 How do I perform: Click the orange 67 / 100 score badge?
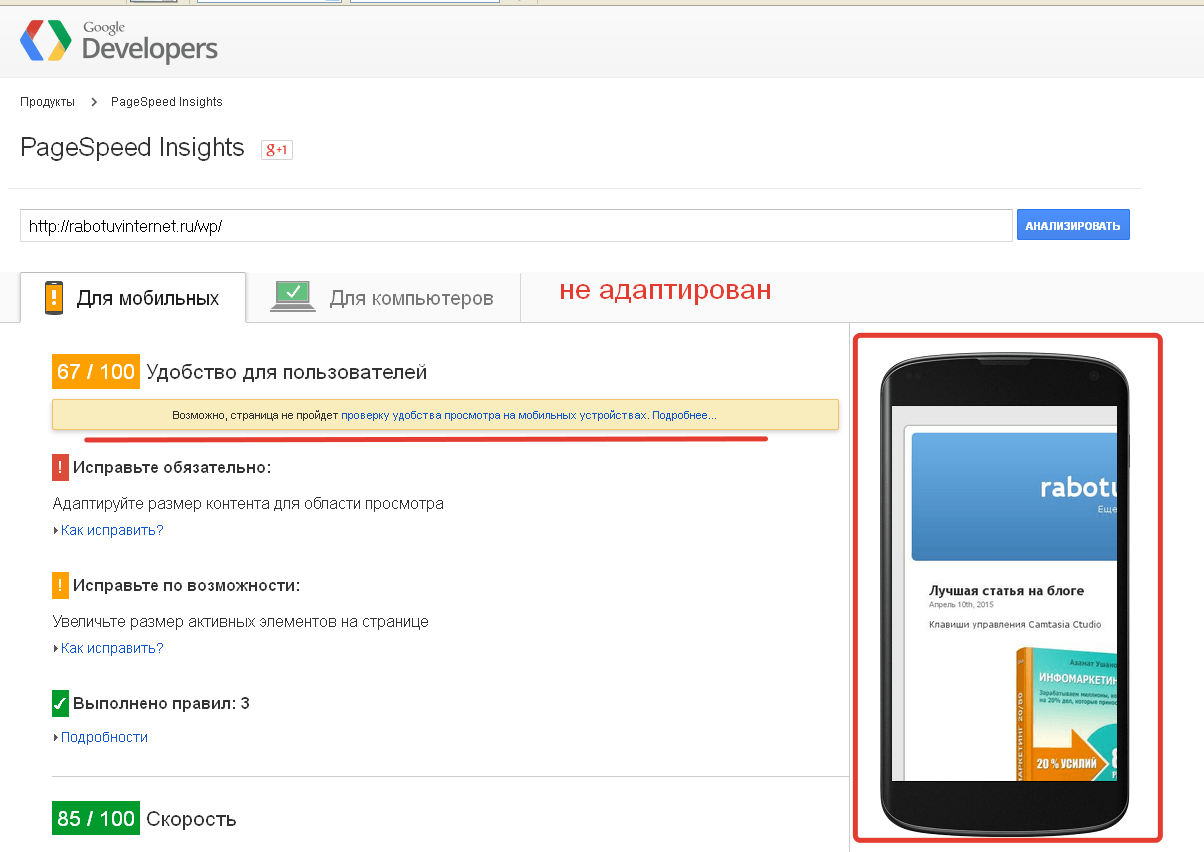[95, 372]
